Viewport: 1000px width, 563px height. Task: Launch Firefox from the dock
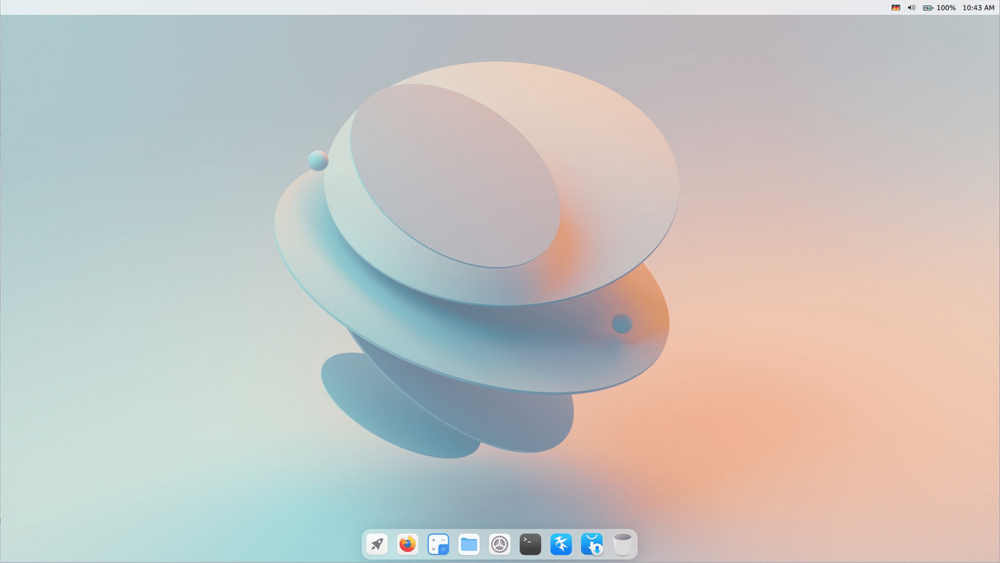point(408,545)
